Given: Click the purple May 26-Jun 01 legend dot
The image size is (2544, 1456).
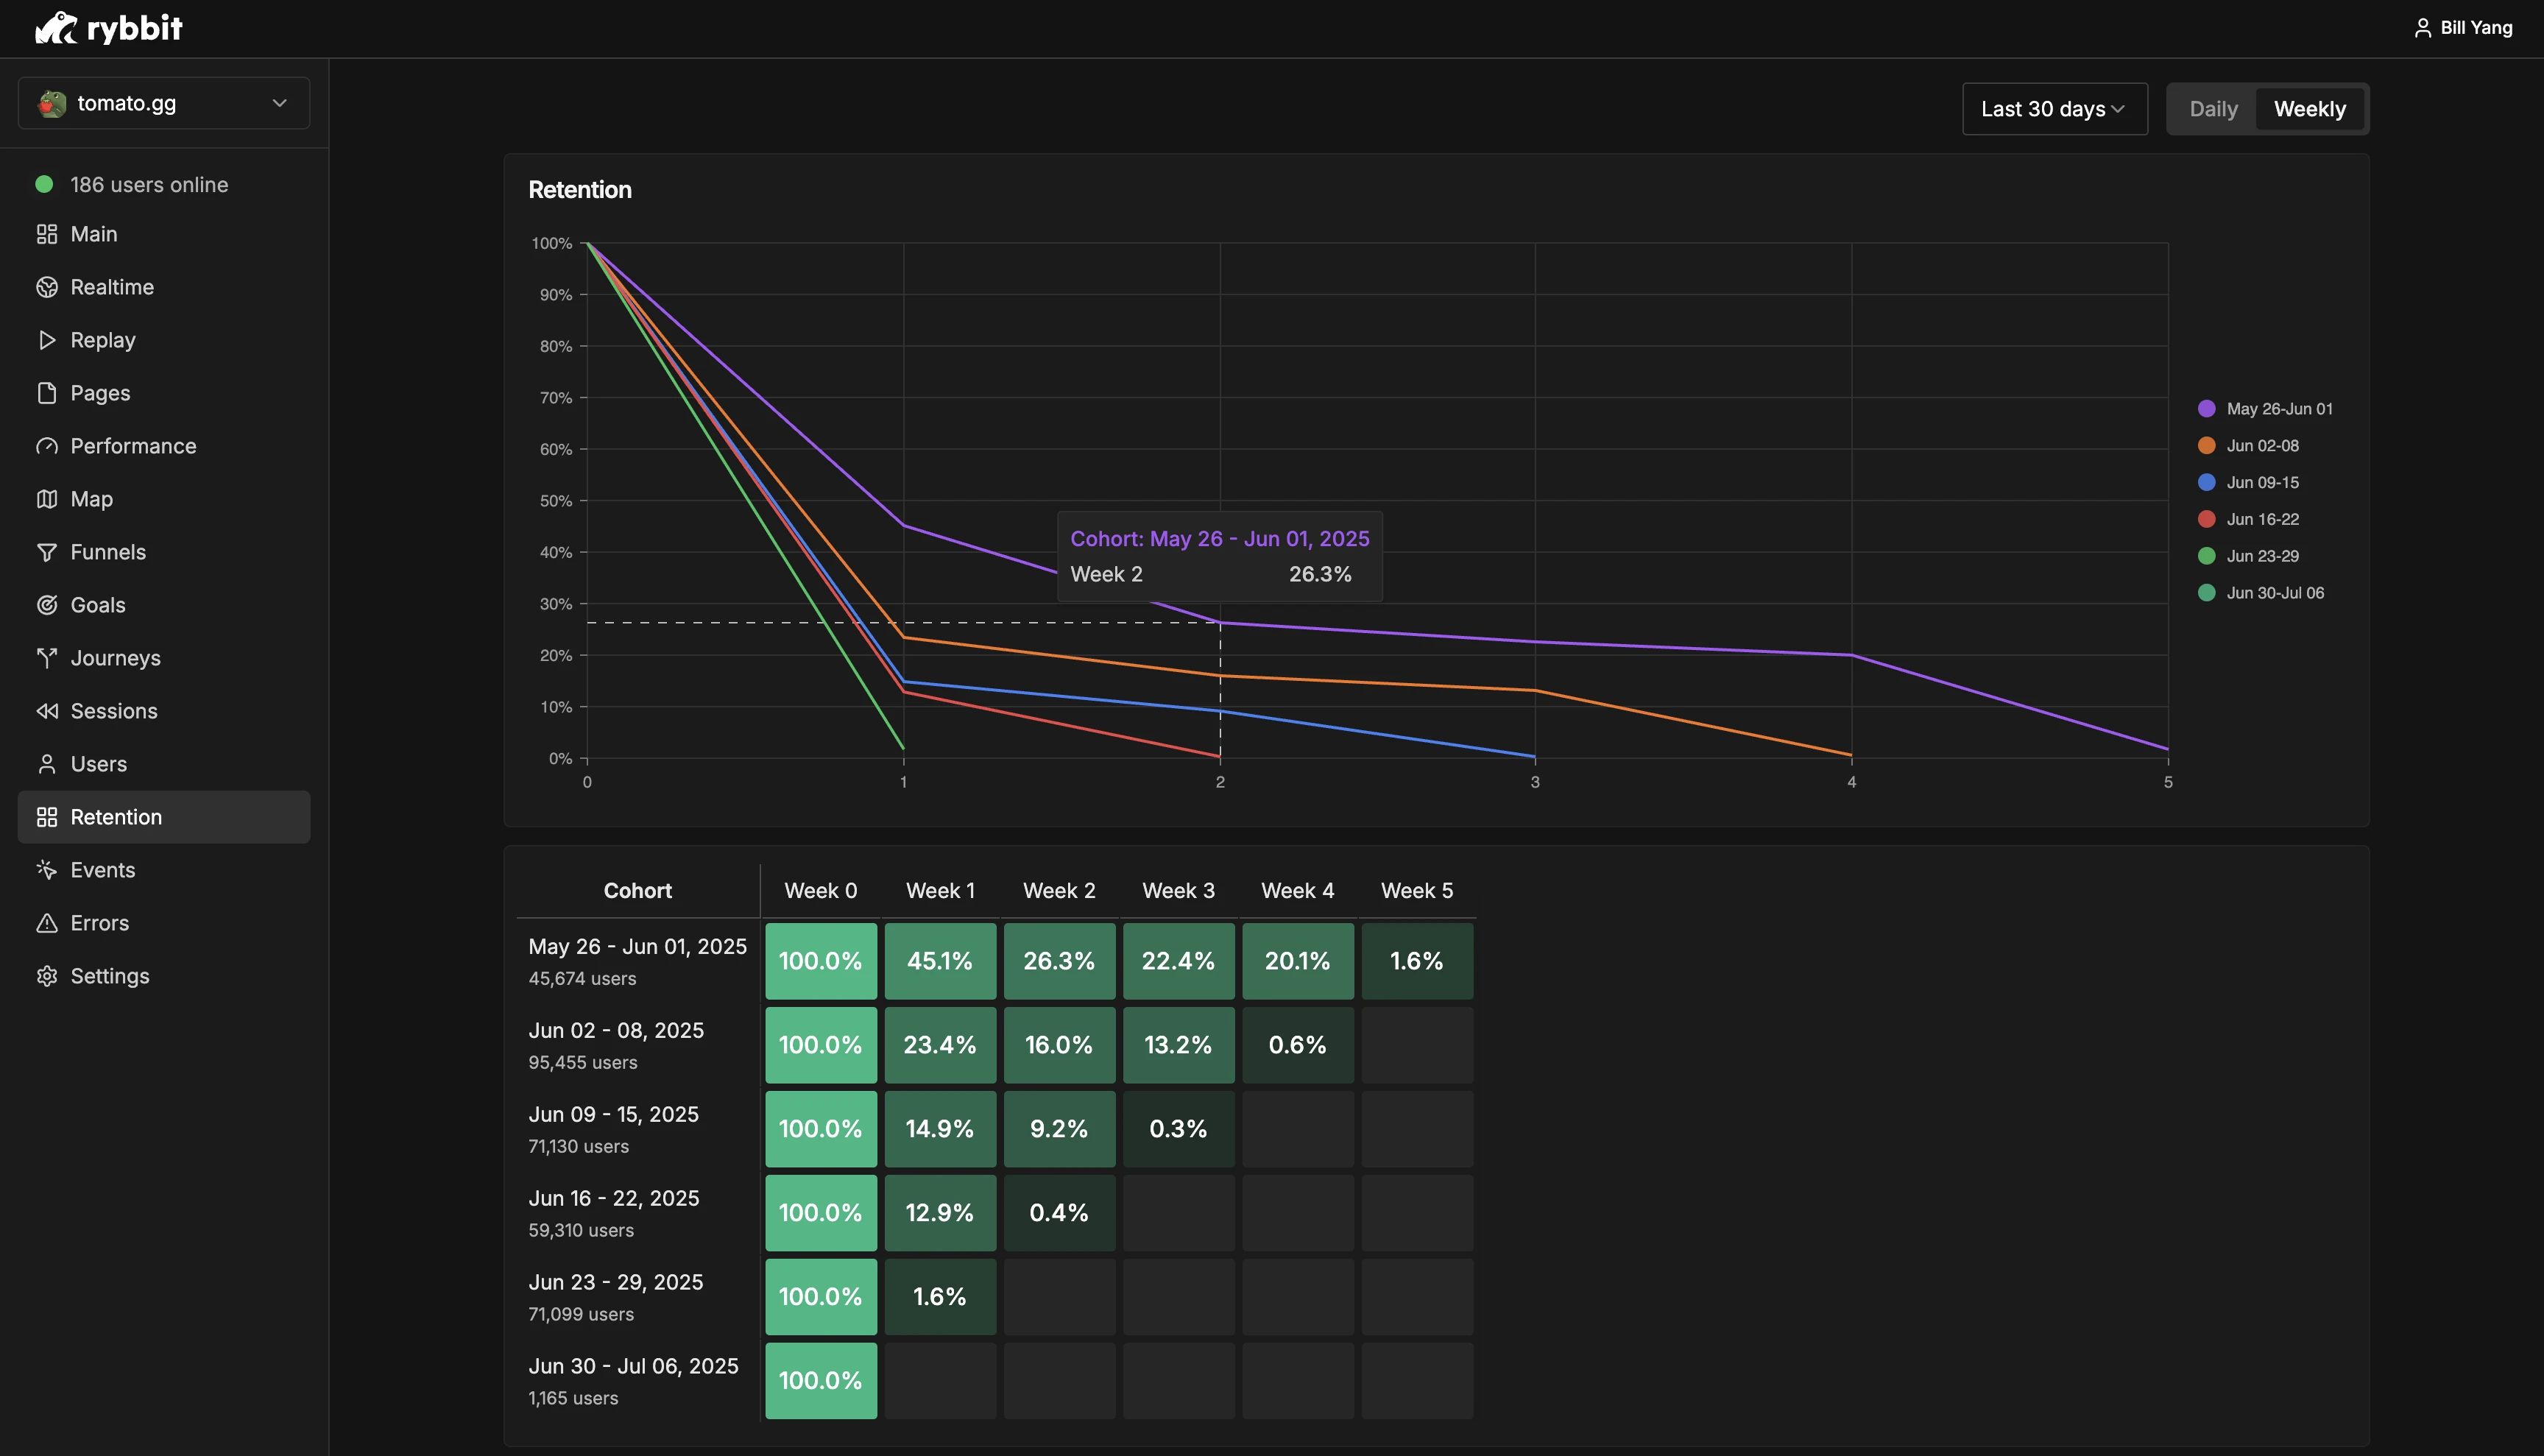Looking at the screenshot, I should [2206, 409].
